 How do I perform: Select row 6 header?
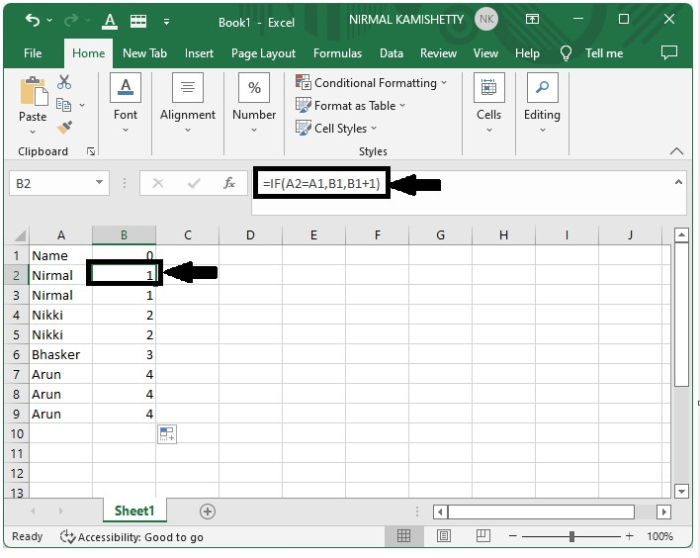click(17, 355)
